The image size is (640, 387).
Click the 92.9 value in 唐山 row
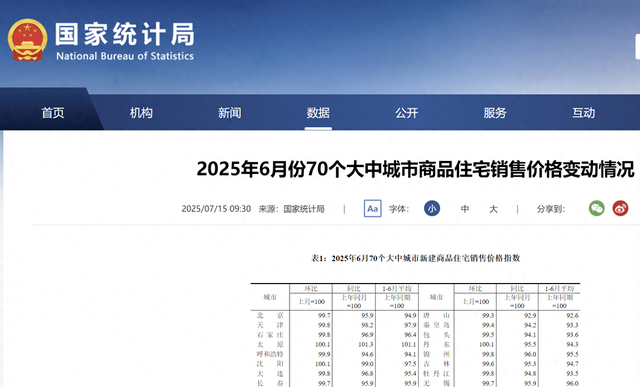click(x=530, y=316)
